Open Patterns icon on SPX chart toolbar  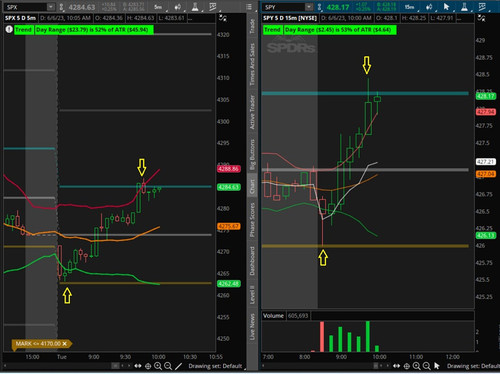tap(213, 7)
